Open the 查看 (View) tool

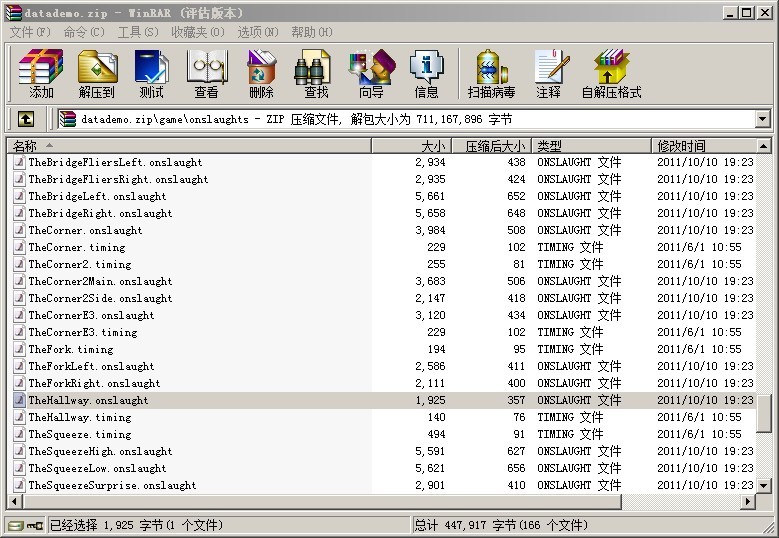tap(207, 74)
